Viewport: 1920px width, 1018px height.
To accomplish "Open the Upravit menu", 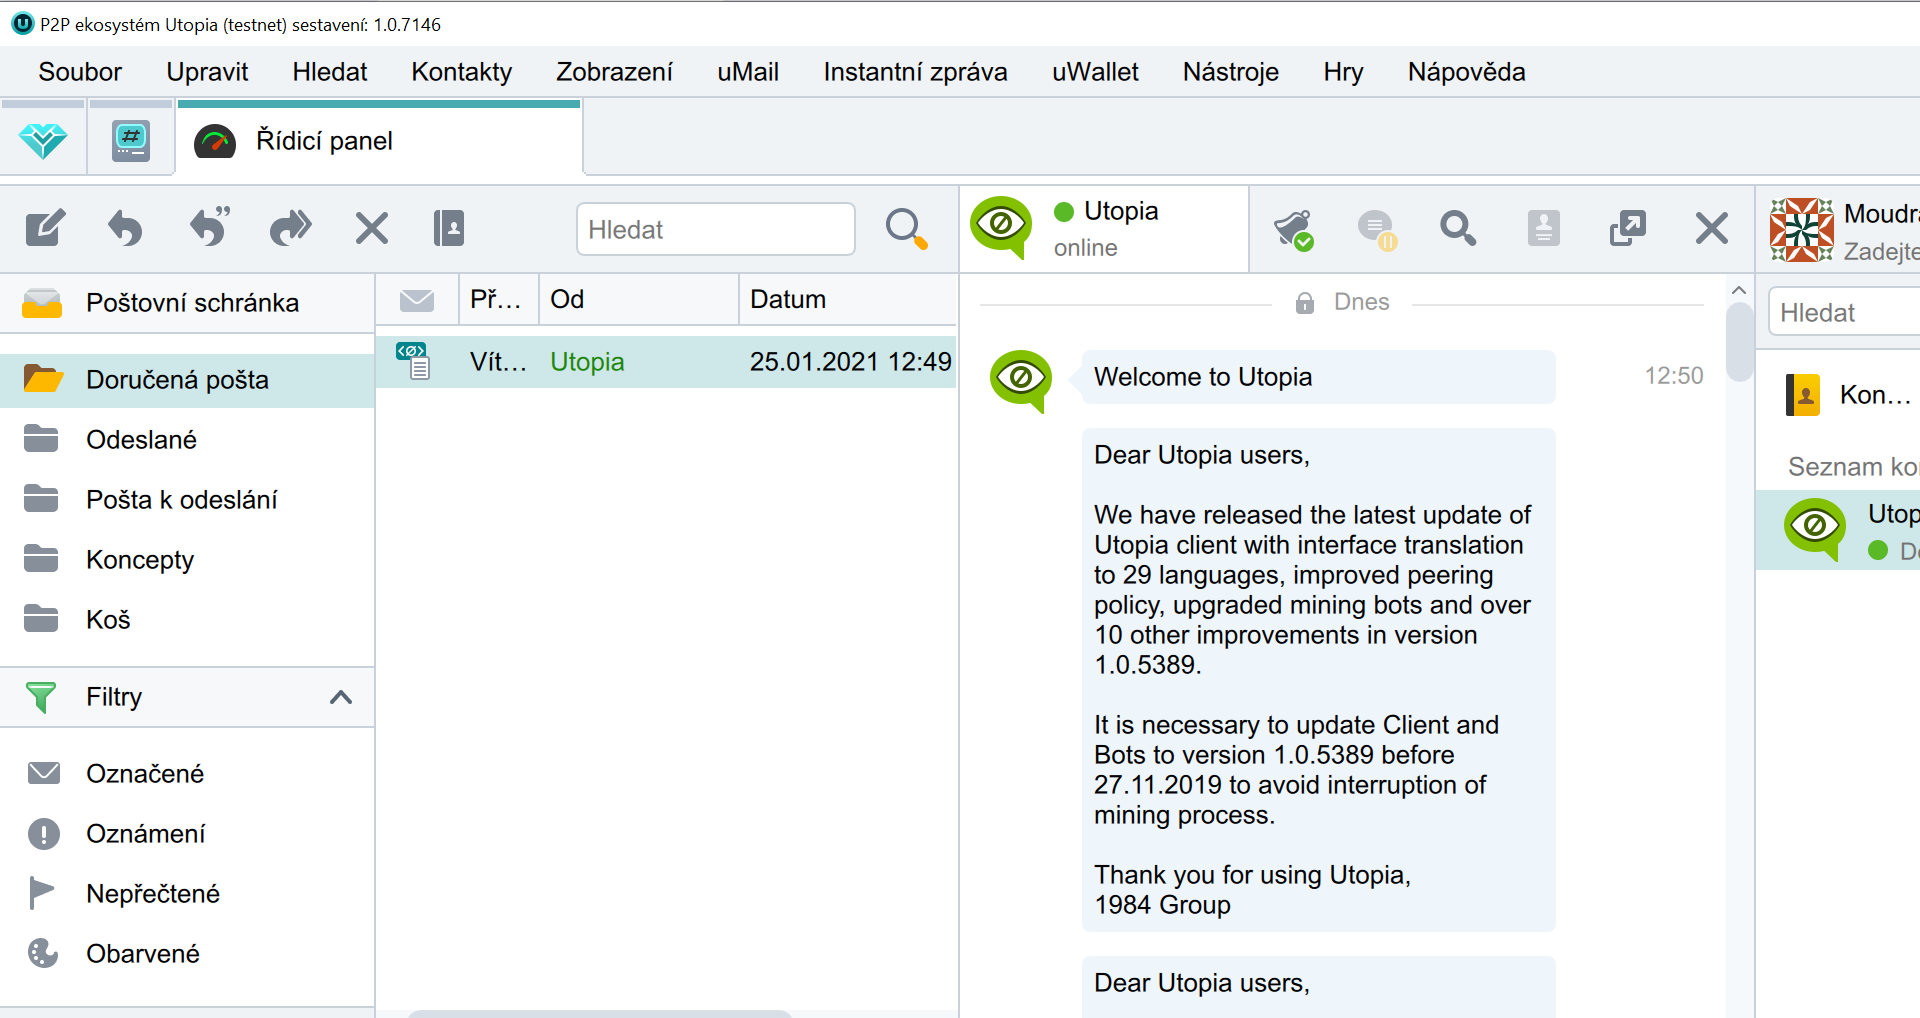I will click(207, 72).
